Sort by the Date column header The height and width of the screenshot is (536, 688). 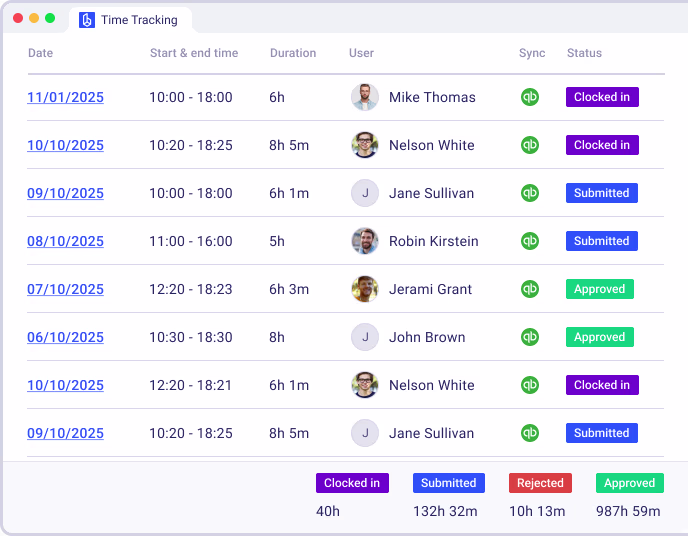coord(40,53)
